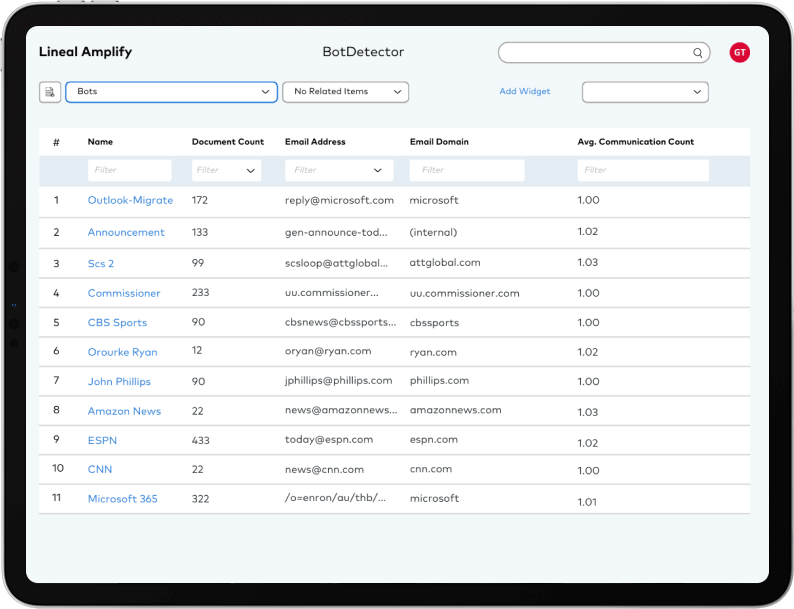Click the search magnifier icon
This screenshot has height=609, width=794.
pyautogui.click(x=698, y=53)
